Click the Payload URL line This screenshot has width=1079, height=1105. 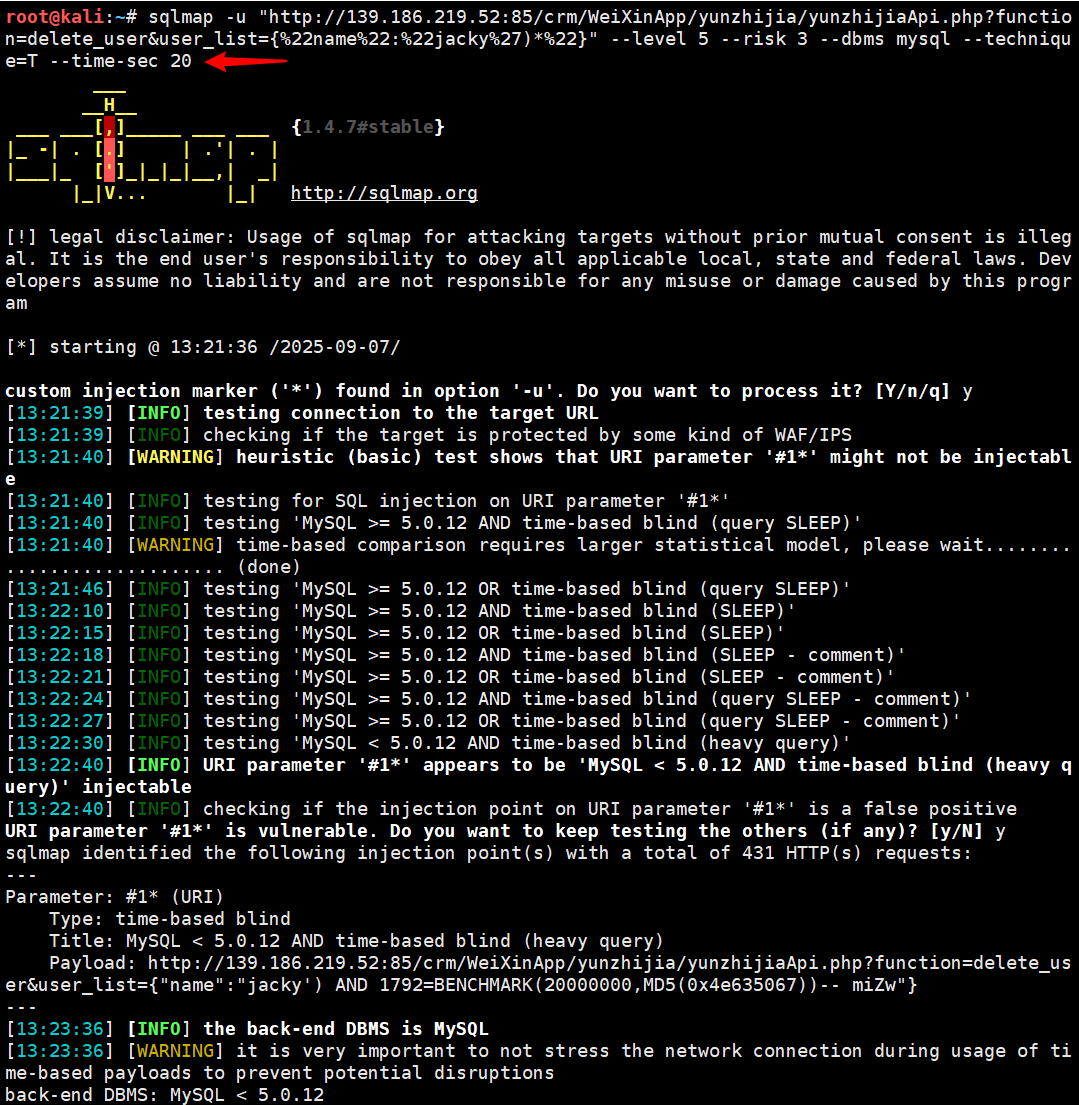[539, 974]
